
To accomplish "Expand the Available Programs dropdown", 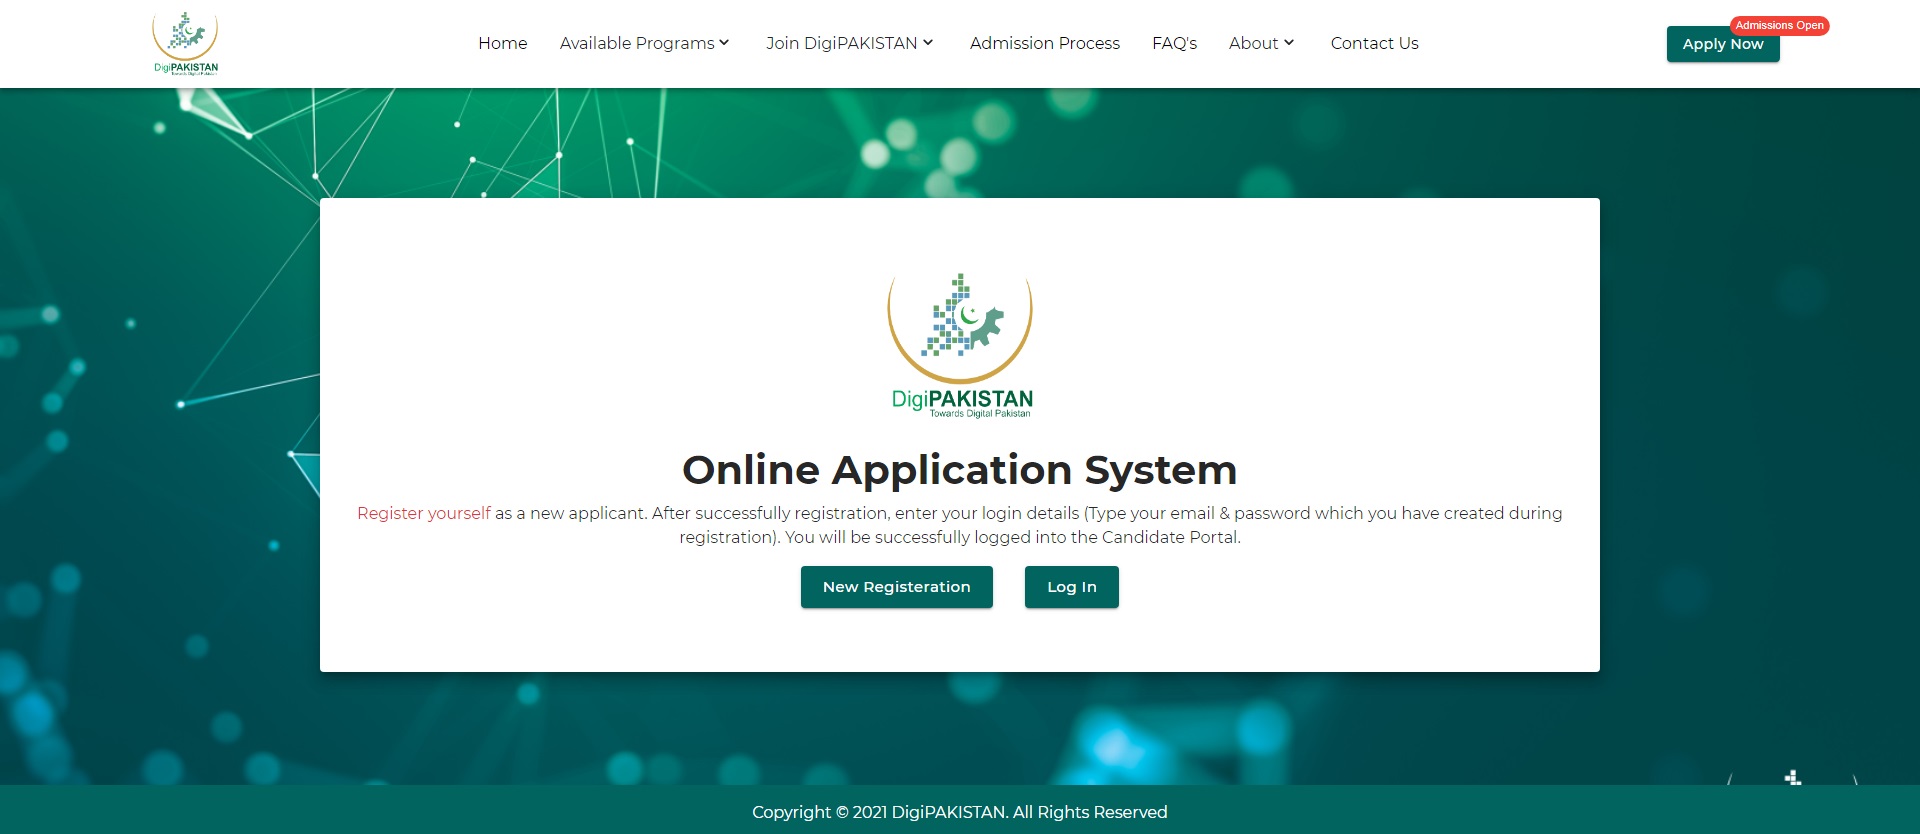I will tap(645, 43).
